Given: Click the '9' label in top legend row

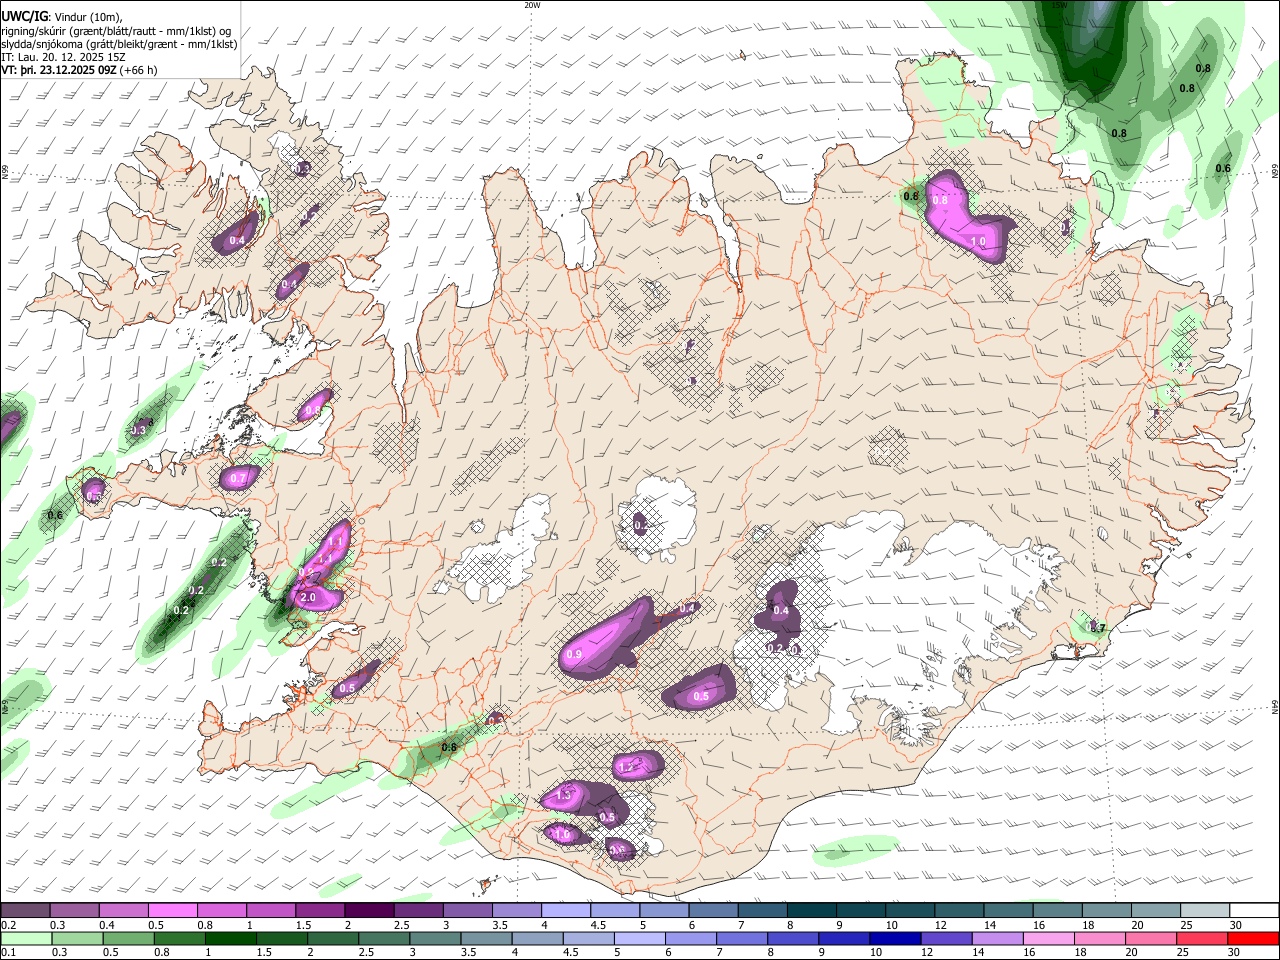Looking at the screenshot, I should (838, 925).
